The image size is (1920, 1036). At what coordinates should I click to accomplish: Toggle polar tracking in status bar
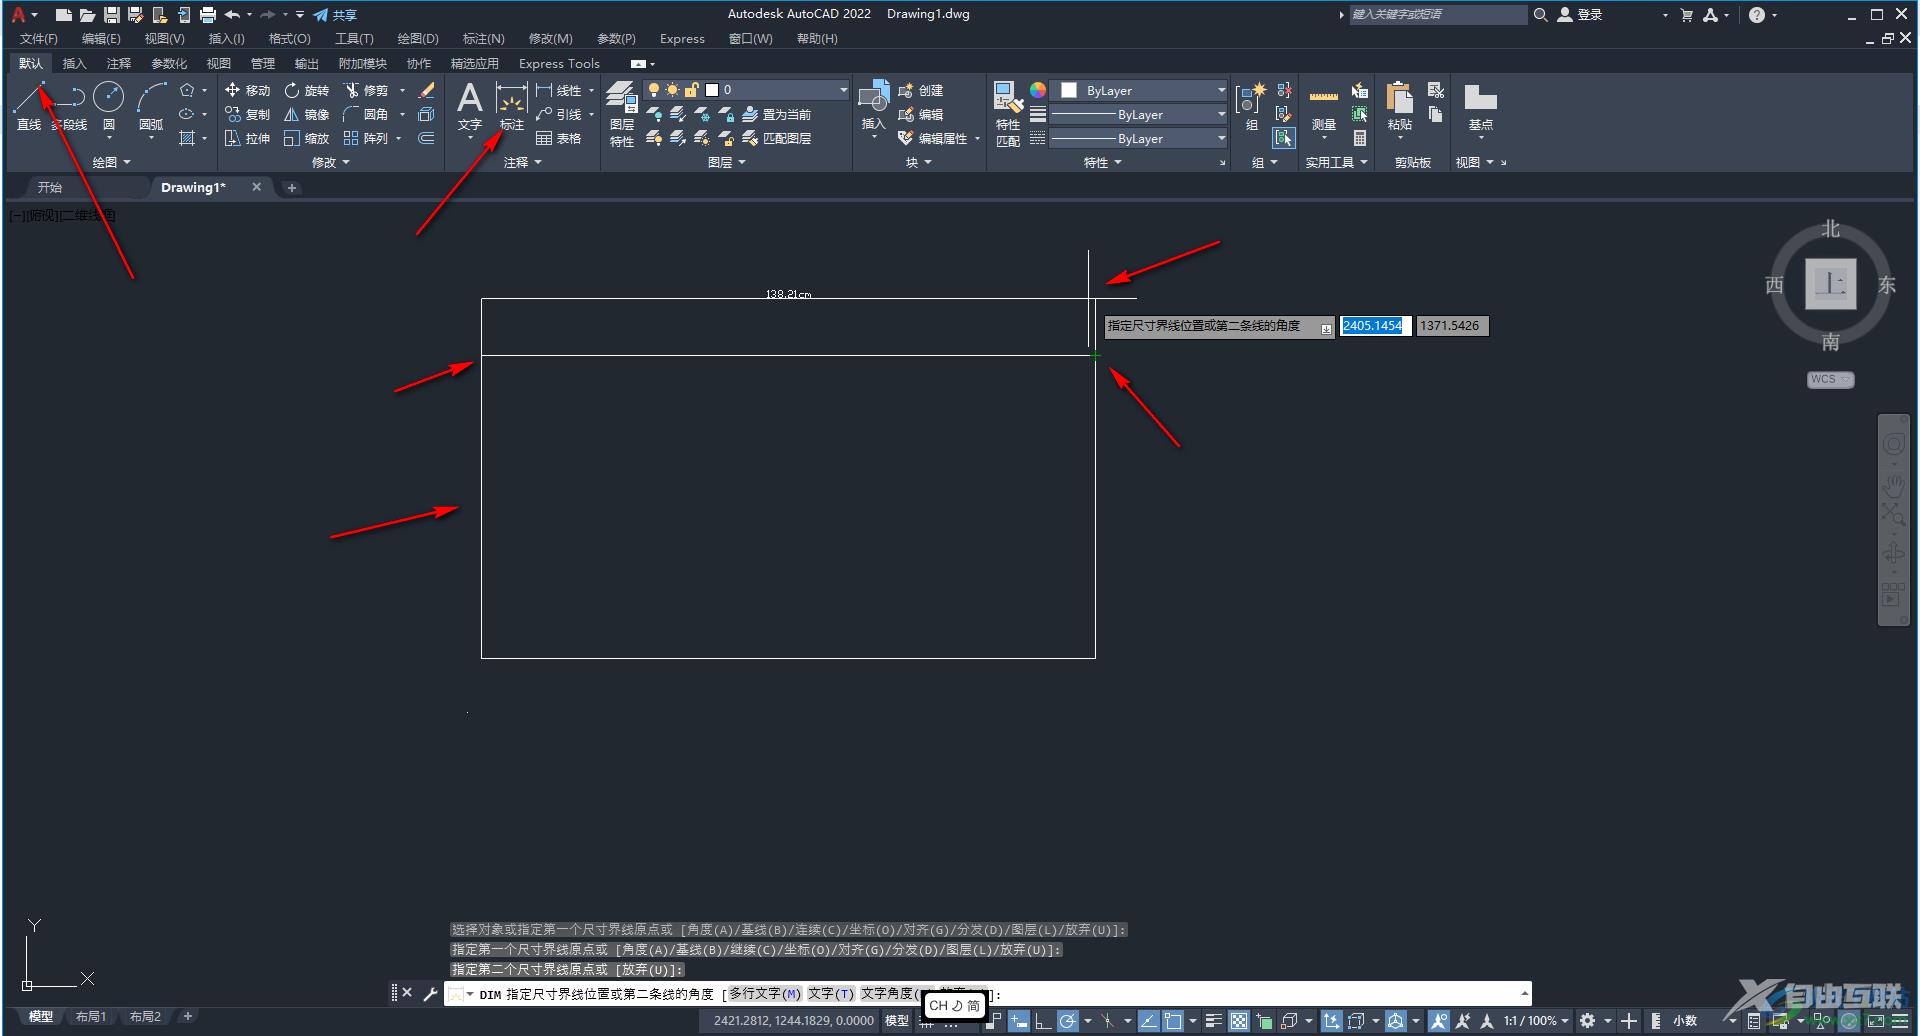1068,1021
